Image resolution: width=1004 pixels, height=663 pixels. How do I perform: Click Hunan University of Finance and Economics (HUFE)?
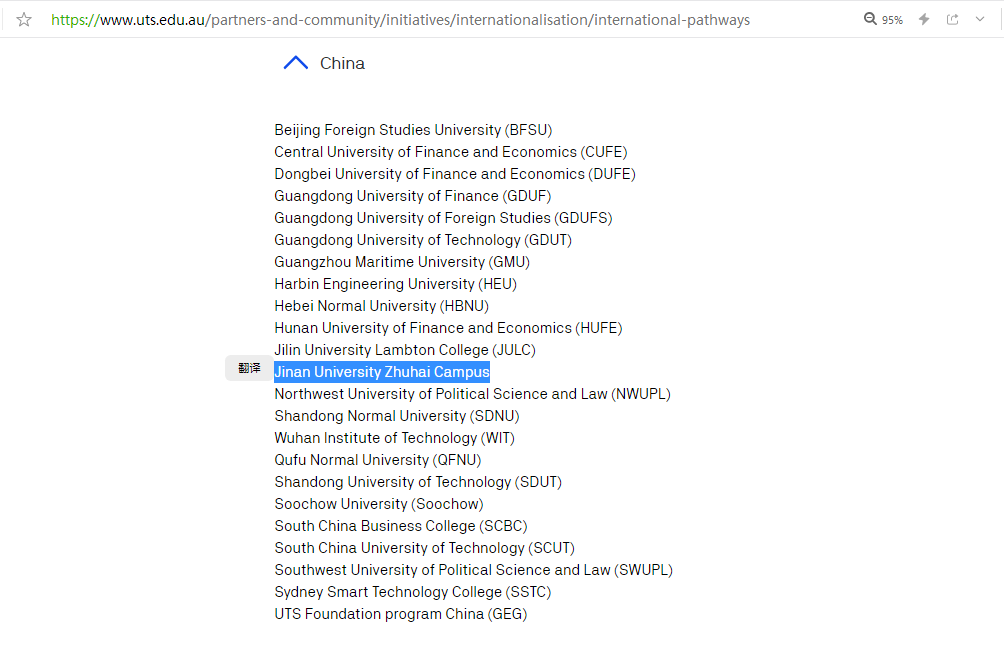tap(448, 328)
